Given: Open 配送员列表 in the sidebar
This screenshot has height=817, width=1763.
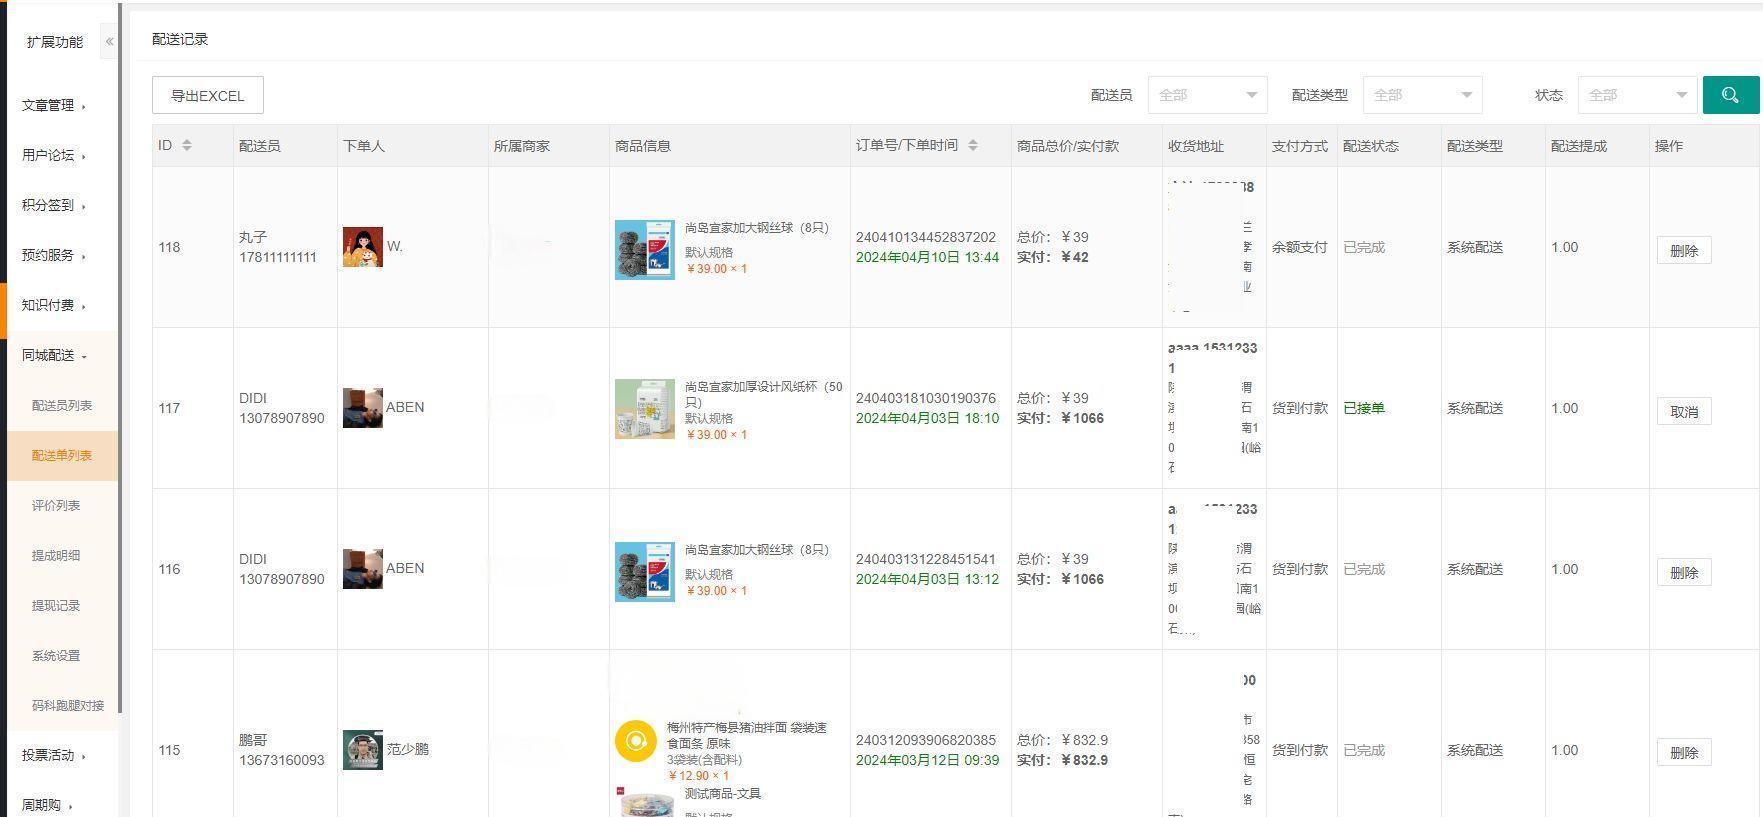Looking at the screenshot, I should pos(62,405).
